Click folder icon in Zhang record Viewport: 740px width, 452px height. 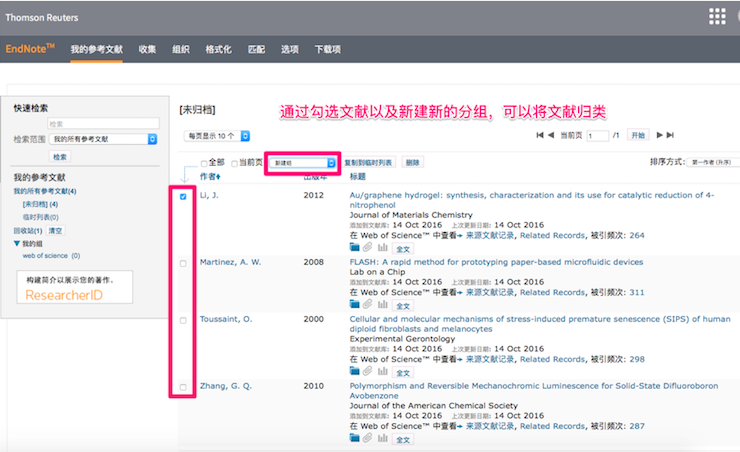click(354, 438)
